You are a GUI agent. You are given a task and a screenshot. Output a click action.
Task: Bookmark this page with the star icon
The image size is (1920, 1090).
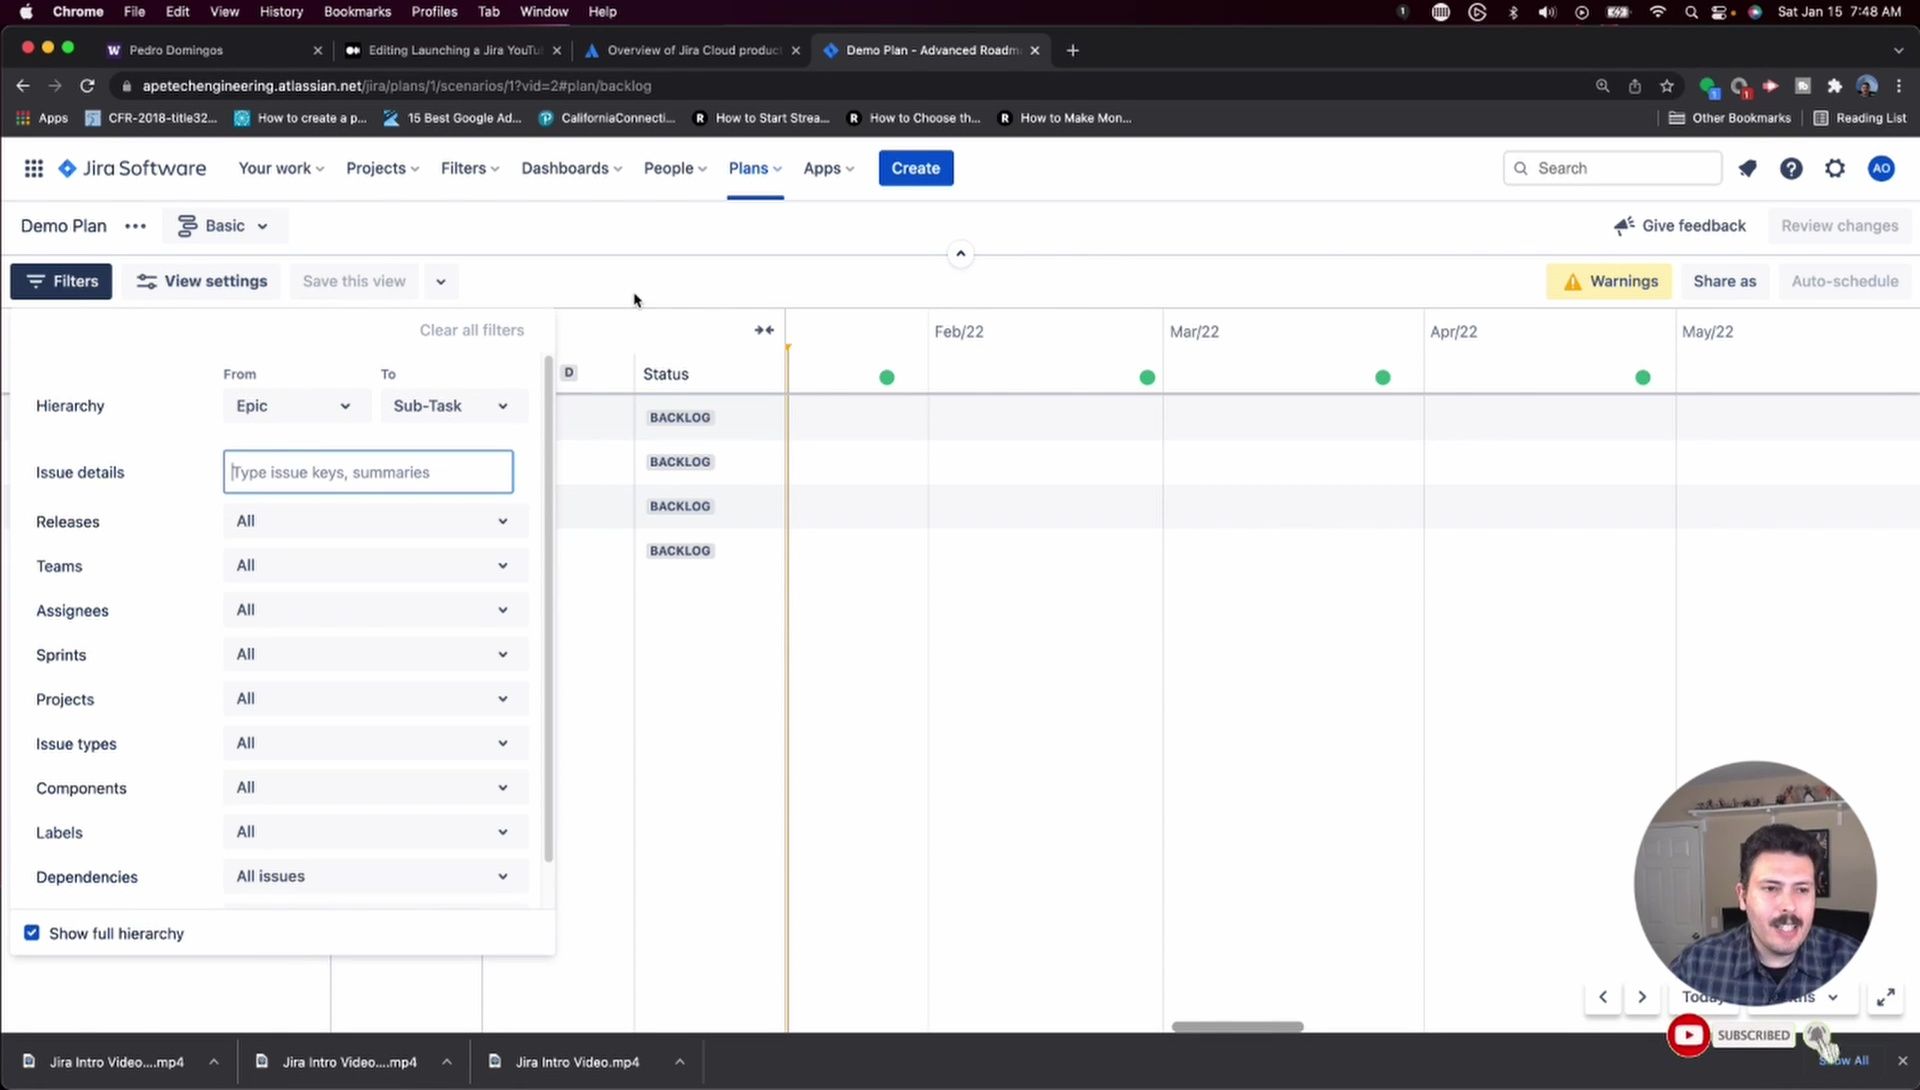(1667, 86)
